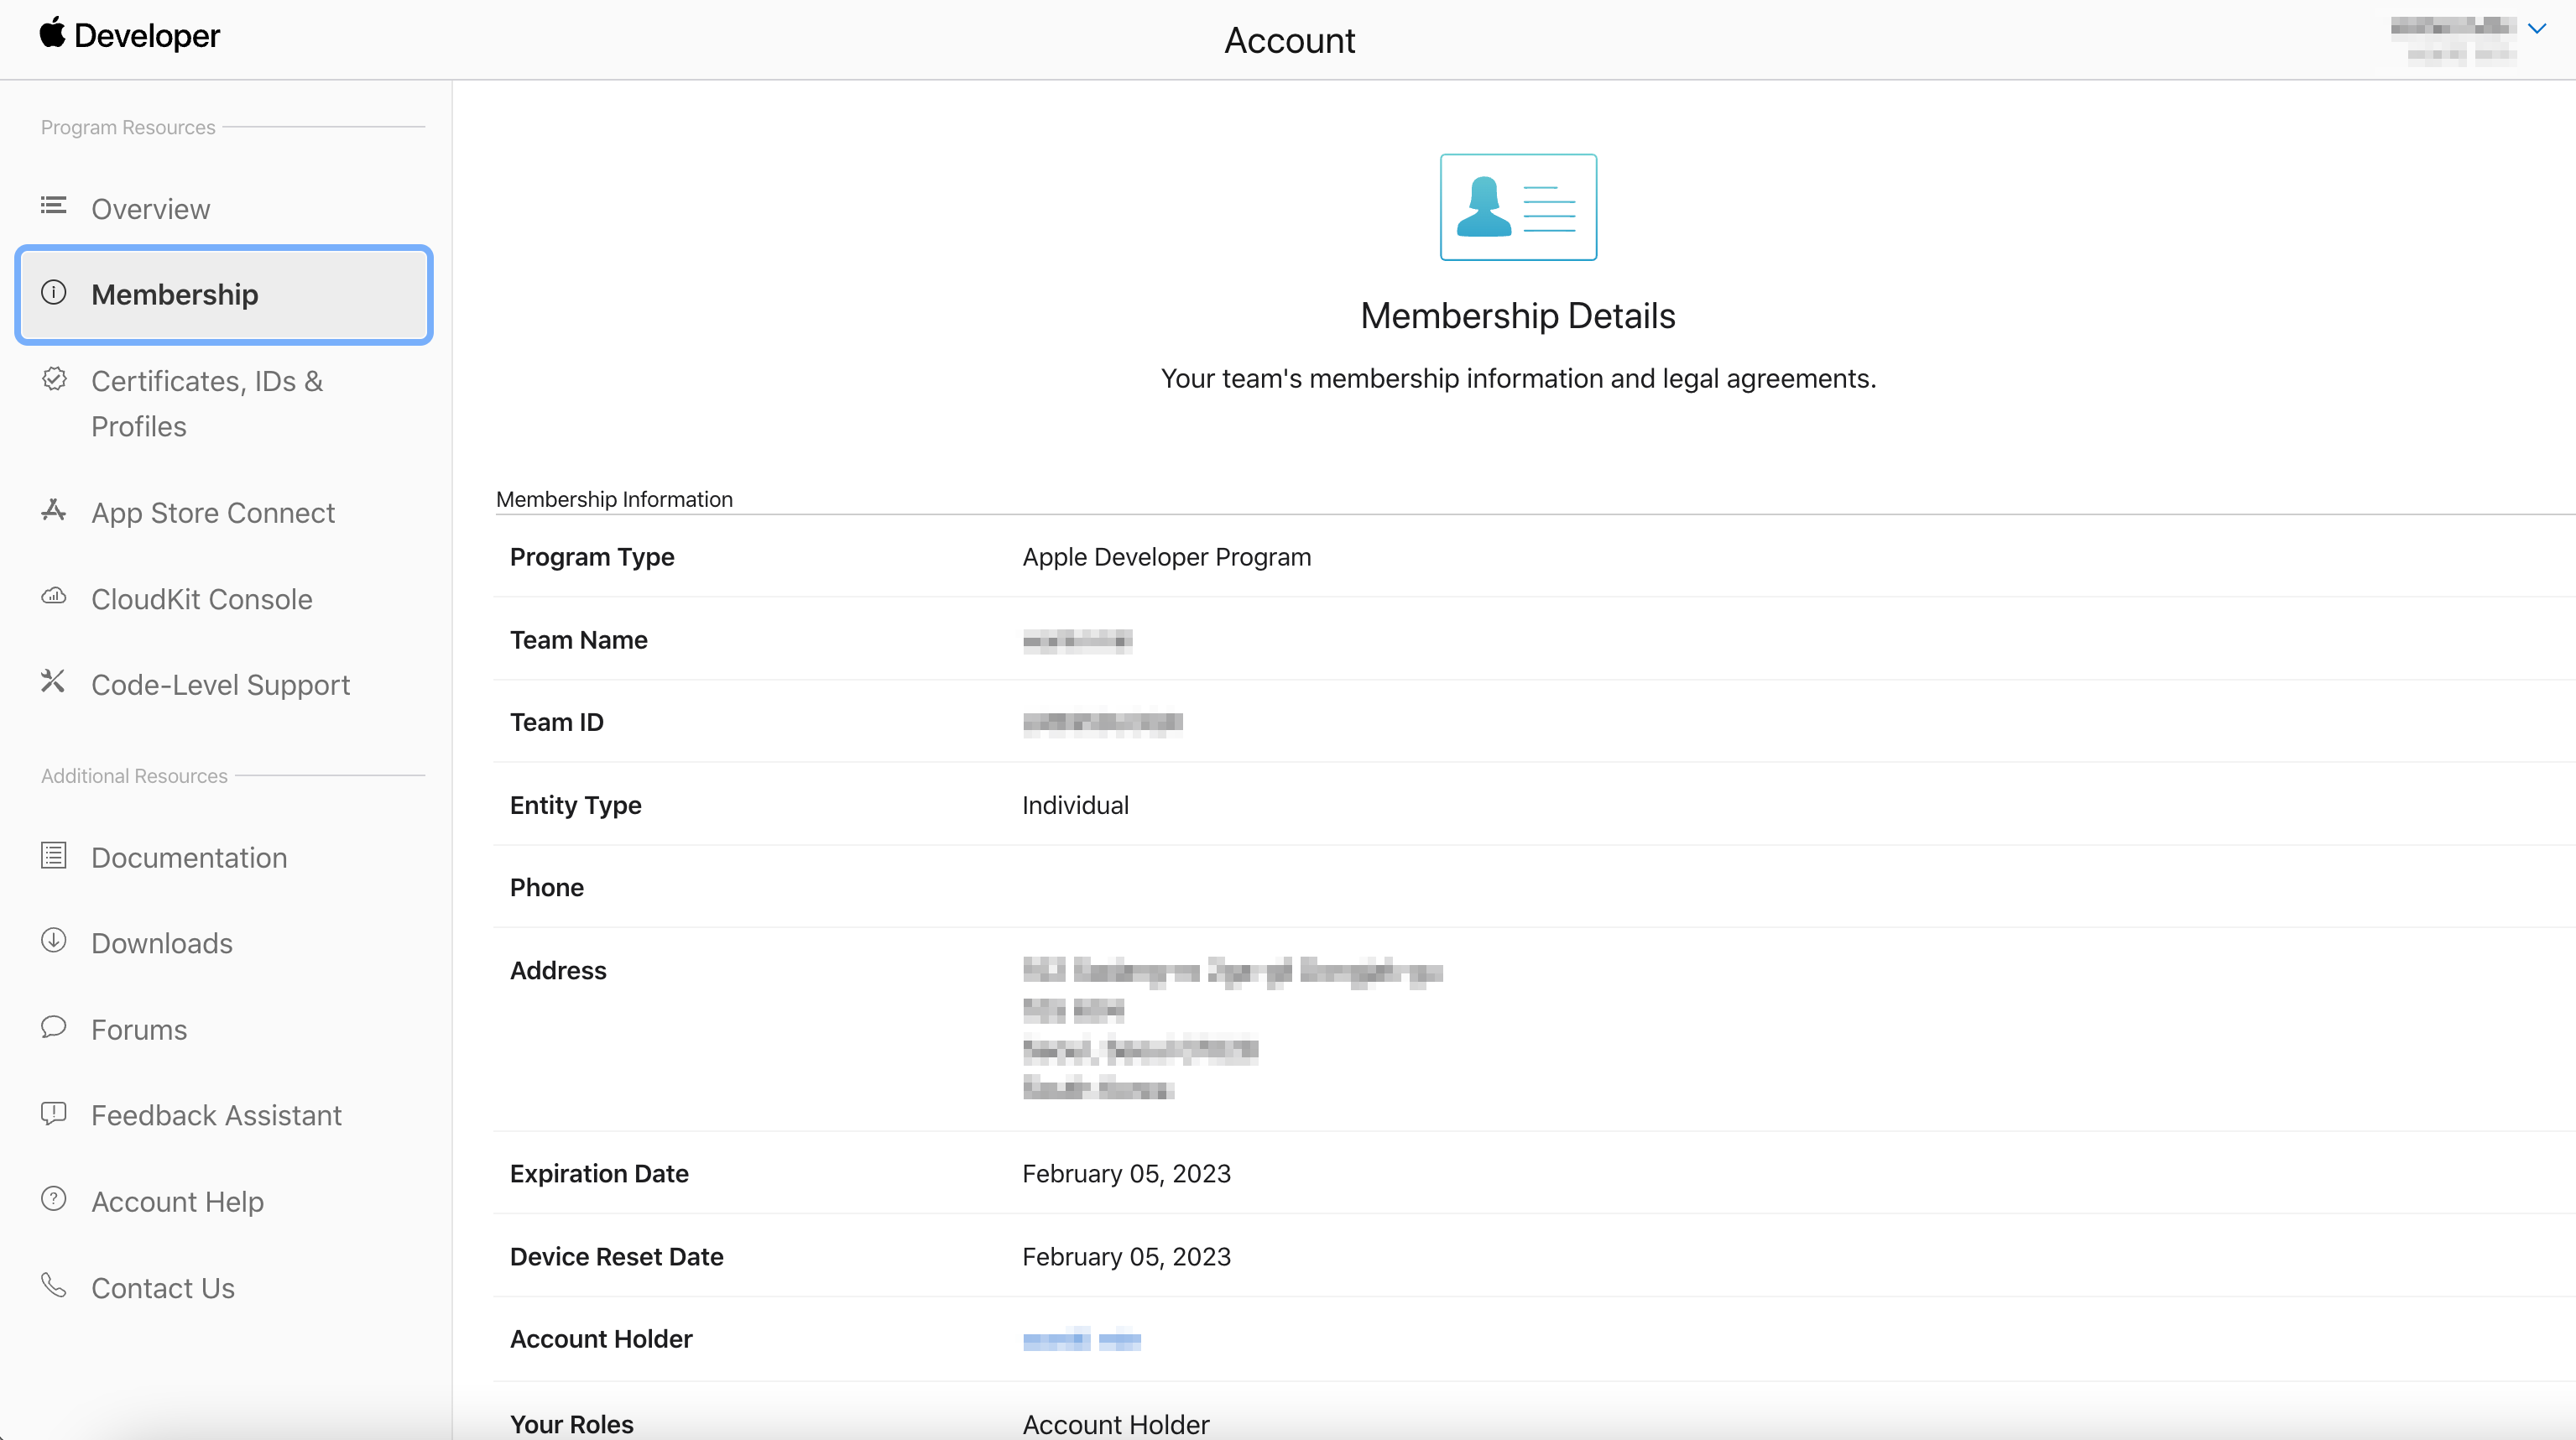Click the Certificates badge icon

(x=54, y=379)
